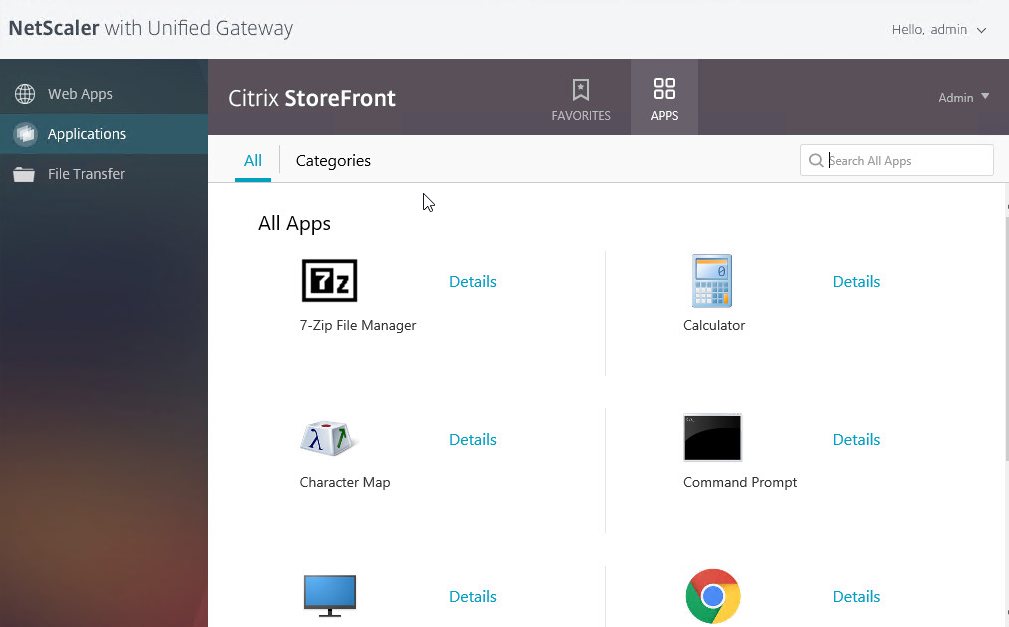This screenshot has width=1009, height=627.
Task: Click the Calculator app name
Action: 714,325
